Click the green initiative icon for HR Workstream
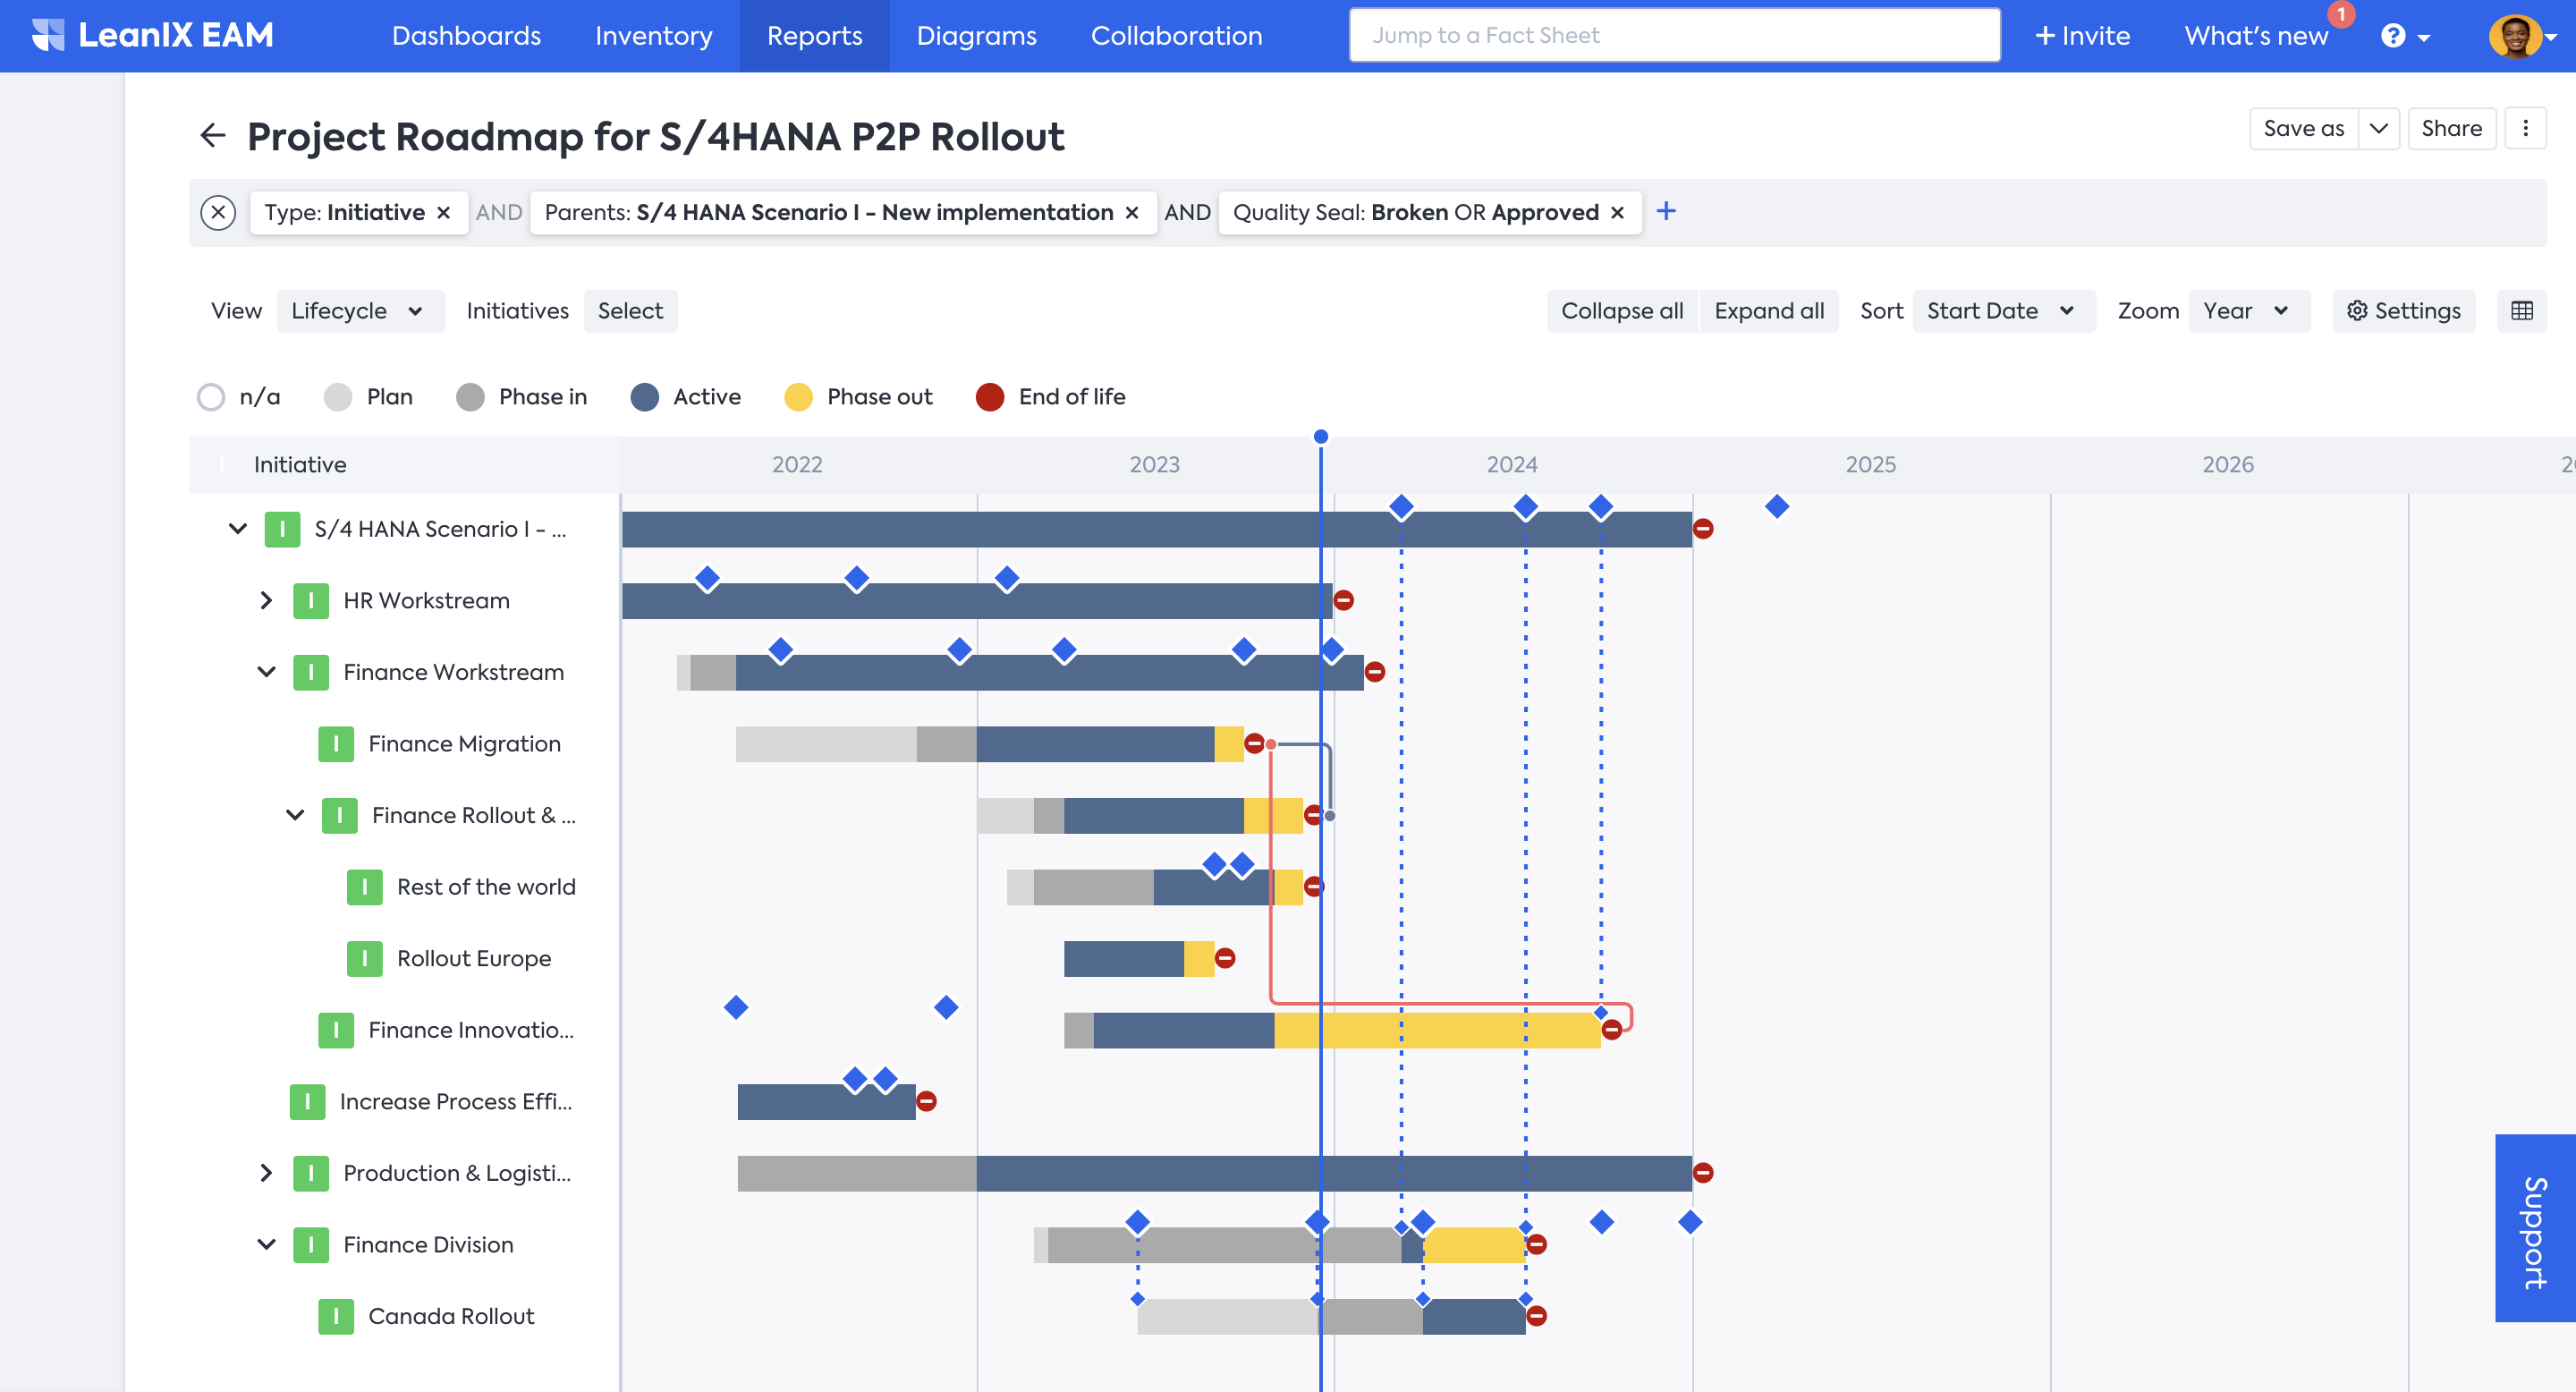The image size is (2576, 1392). click(311, 601)
